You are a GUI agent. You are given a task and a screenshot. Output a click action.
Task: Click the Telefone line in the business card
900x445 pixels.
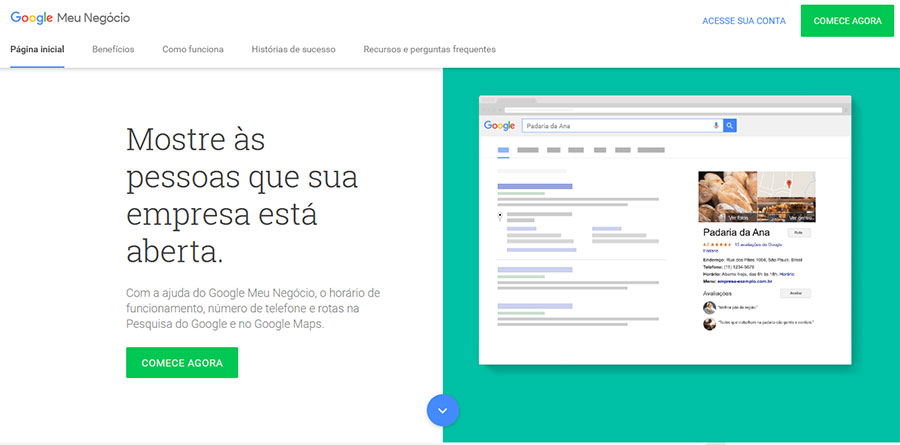[729, 267]
